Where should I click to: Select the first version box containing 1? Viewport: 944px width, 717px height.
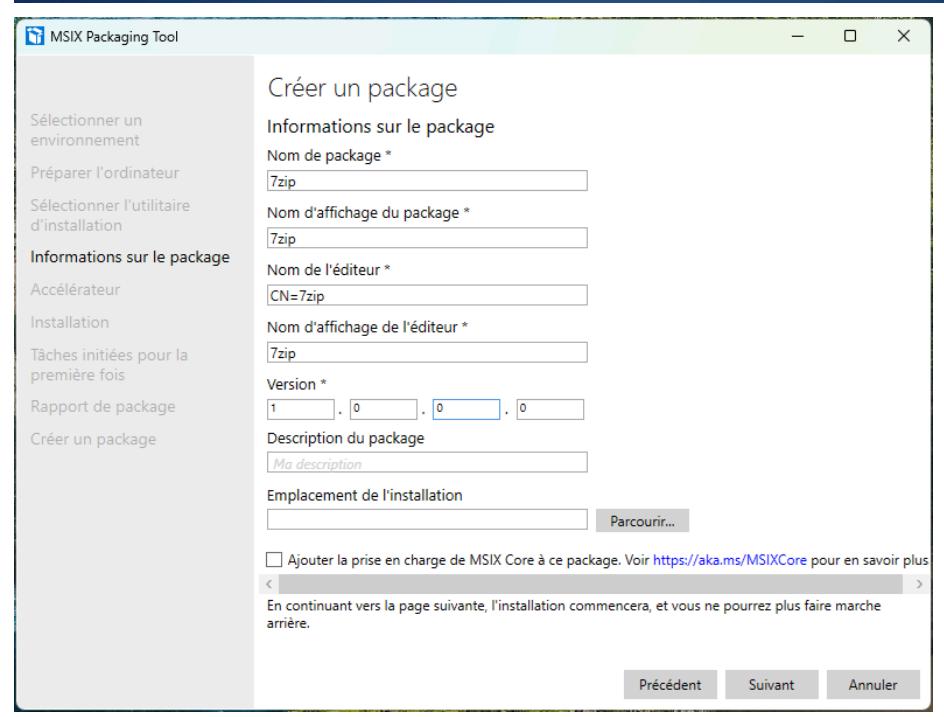(300, 409)
